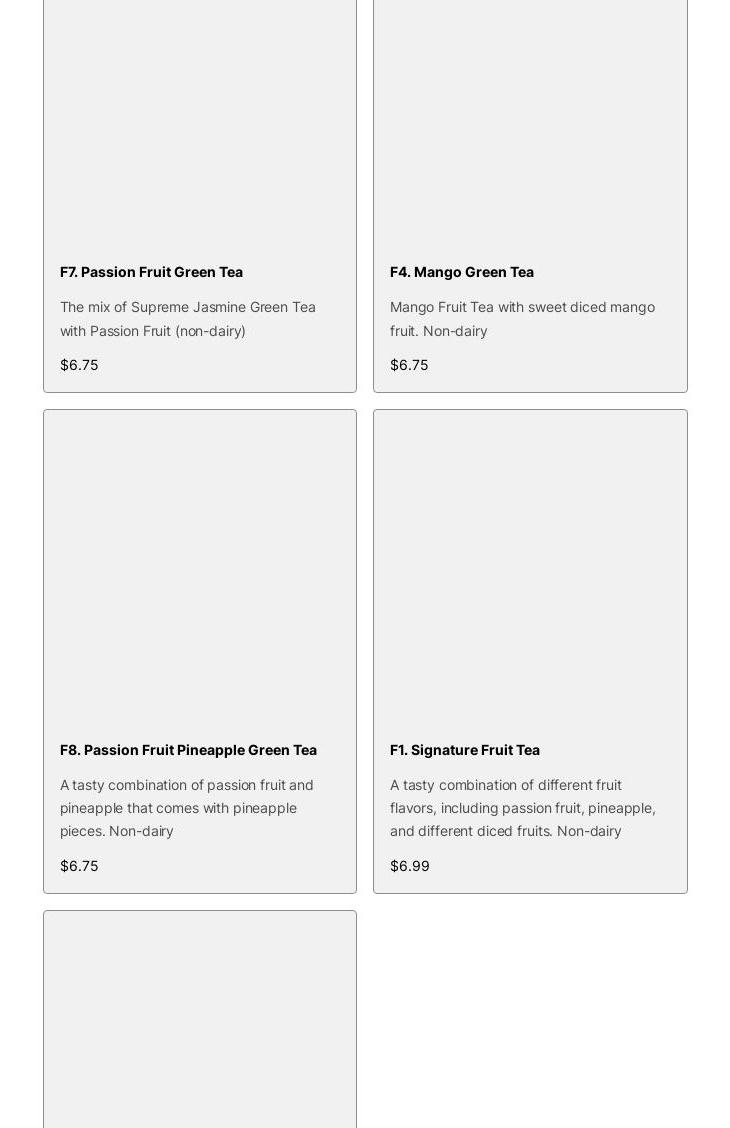This screenshot has height=1128, width=730.
Task: Click 'flavors, including passion fruit, pineapple,' description text
Action: tap(522, 808)
